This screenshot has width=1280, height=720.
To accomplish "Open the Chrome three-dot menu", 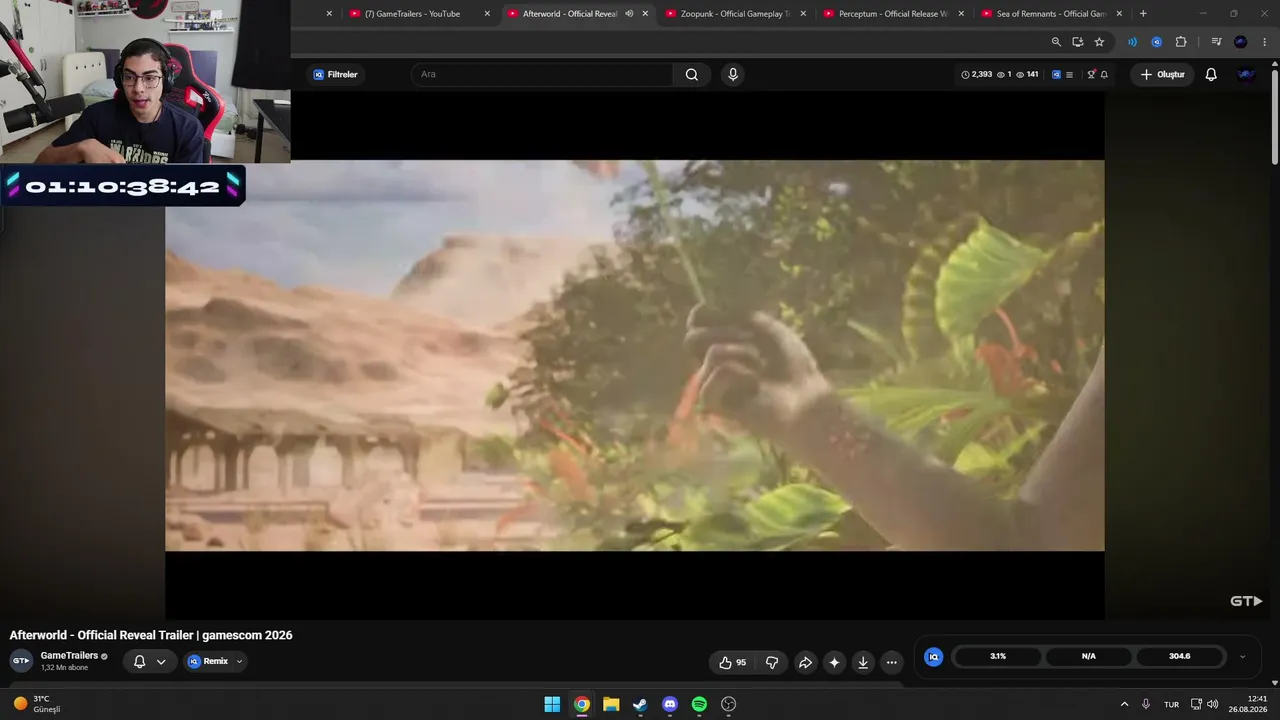I will point(1265,42).
